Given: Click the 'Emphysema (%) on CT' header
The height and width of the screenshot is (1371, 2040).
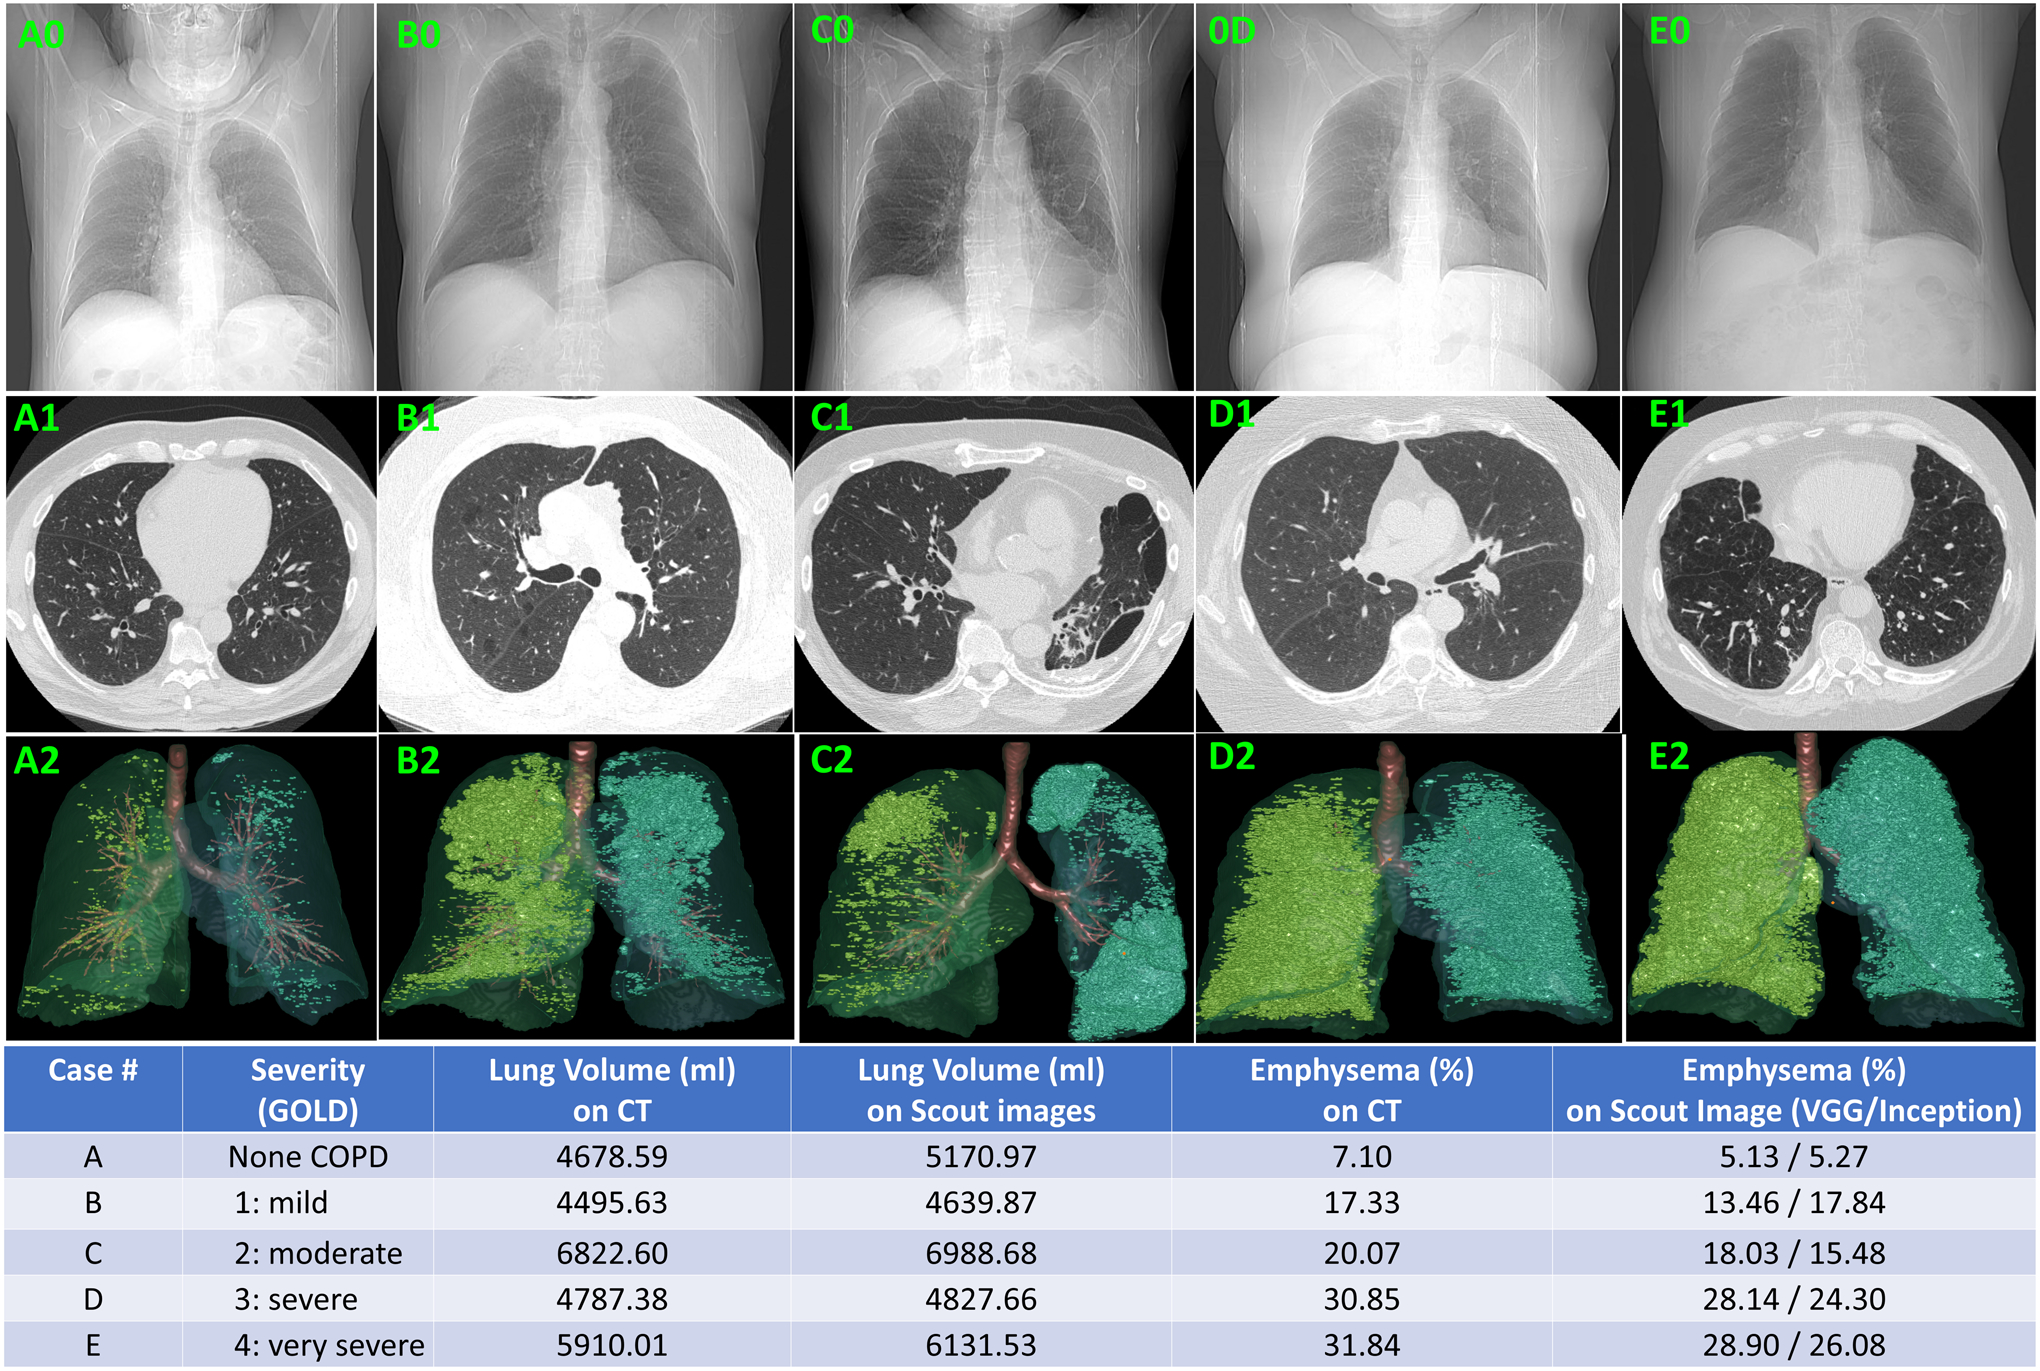Looking at the screenshot, I should click(1362, 1089).
